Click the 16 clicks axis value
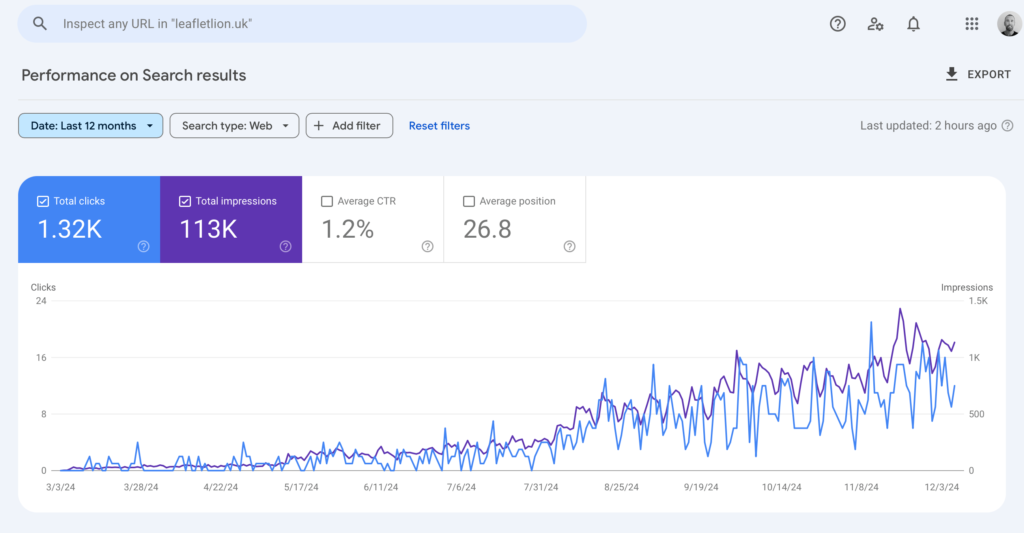Image resolution: width=1024 pixels, height=533 pixels. tap(41, 357)
